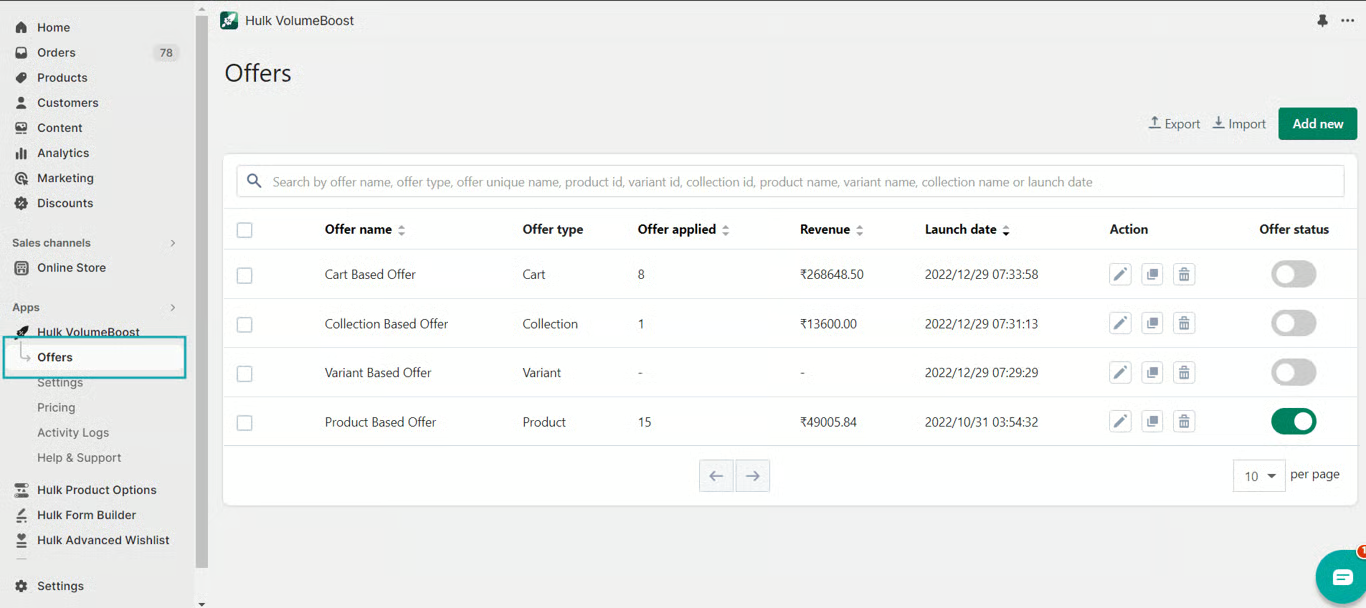Expand the Sales channels section chevron

tap(173, 243)
